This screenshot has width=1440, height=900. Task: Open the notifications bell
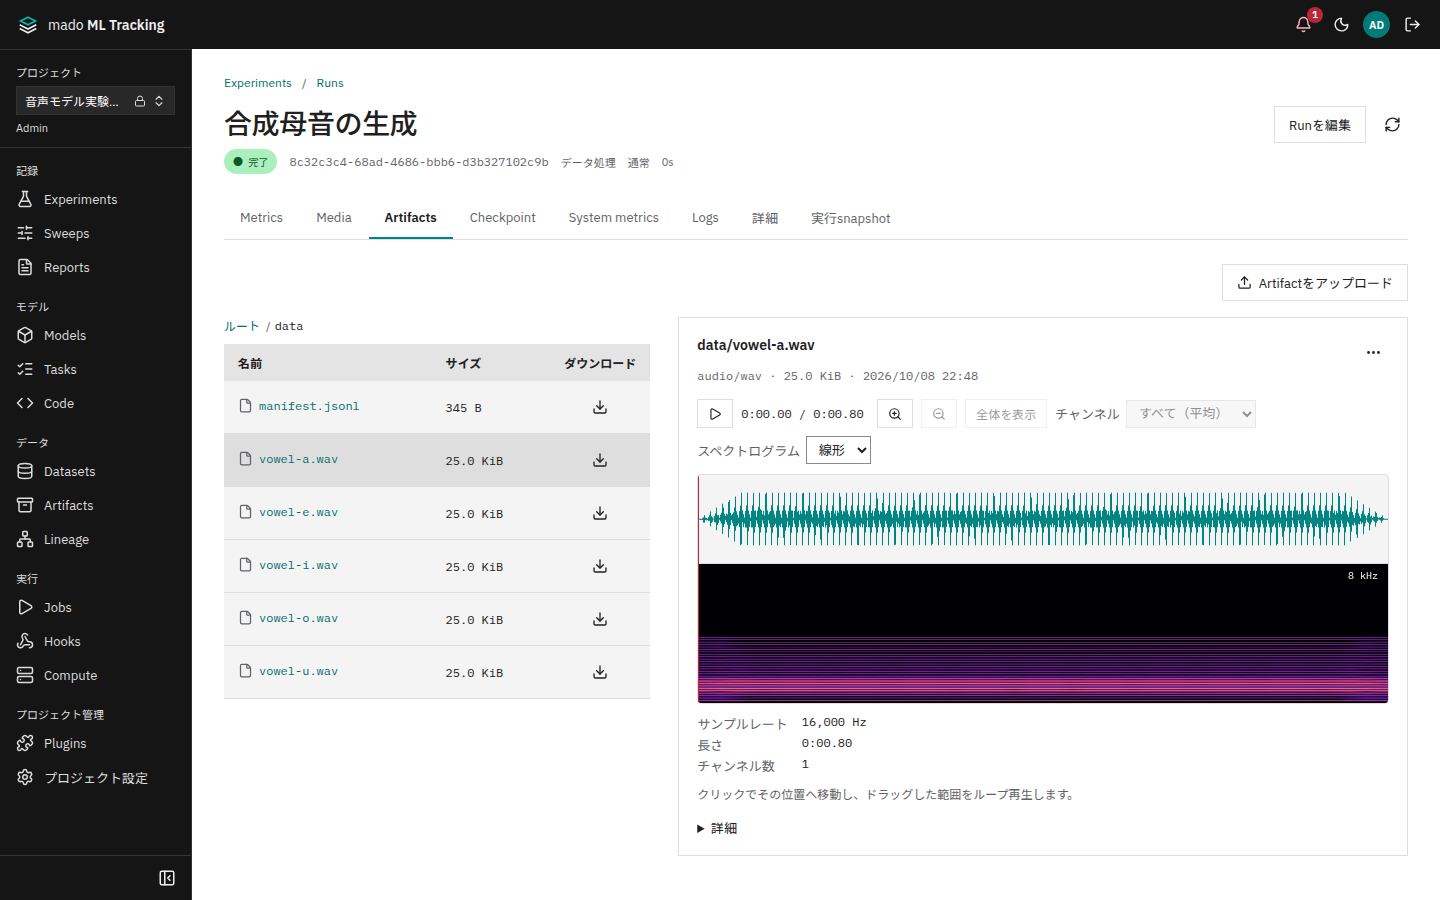pos(1303,24)
